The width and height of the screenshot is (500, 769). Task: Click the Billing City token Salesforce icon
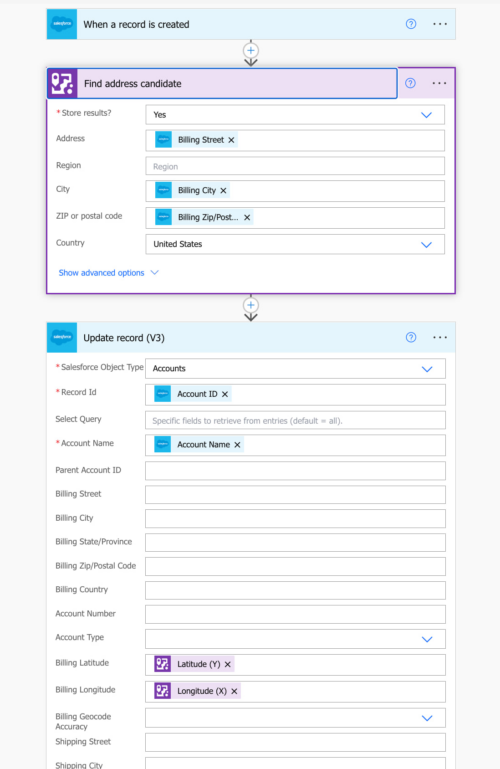163,190
